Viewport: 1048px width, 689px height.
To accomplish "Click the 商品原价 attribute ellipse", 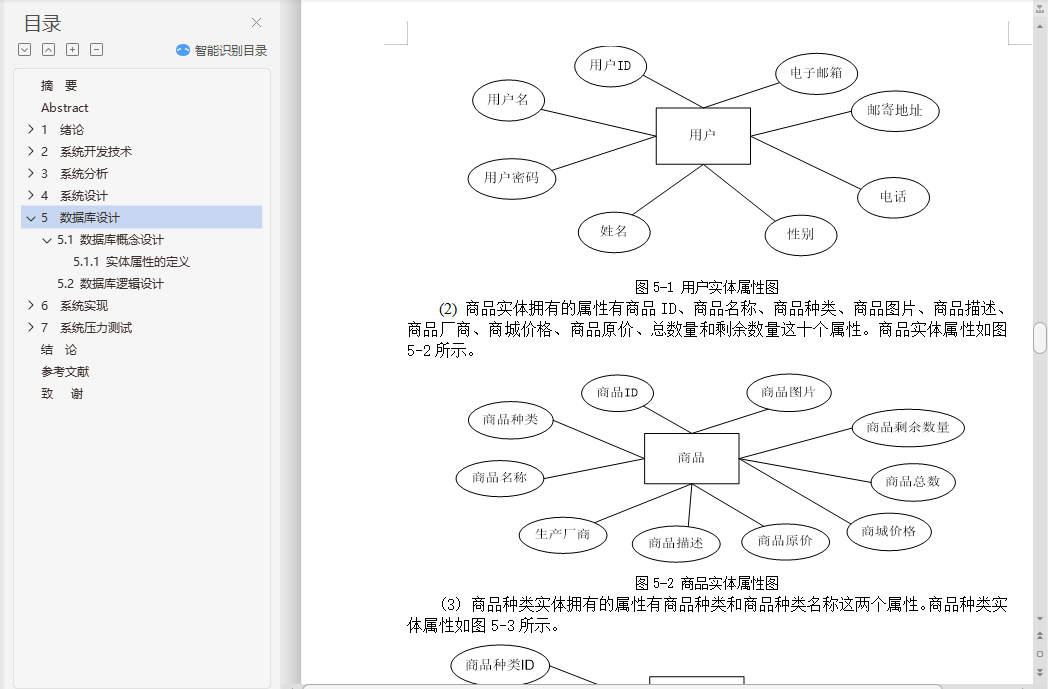I will (x=785, y=541).
